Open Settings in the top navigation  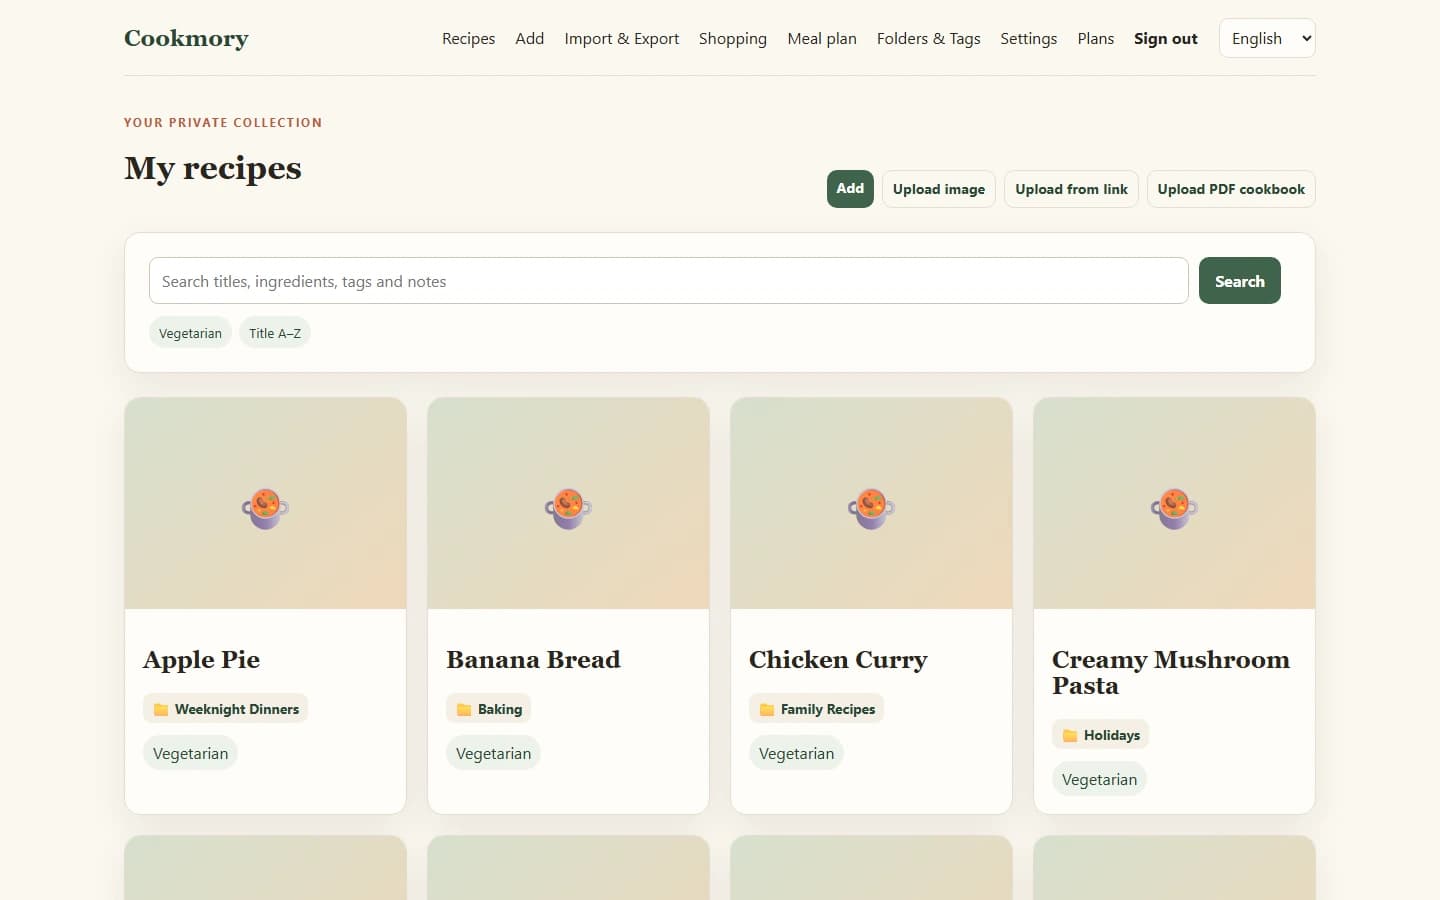pyautogui.click(x=1028, y=38)
